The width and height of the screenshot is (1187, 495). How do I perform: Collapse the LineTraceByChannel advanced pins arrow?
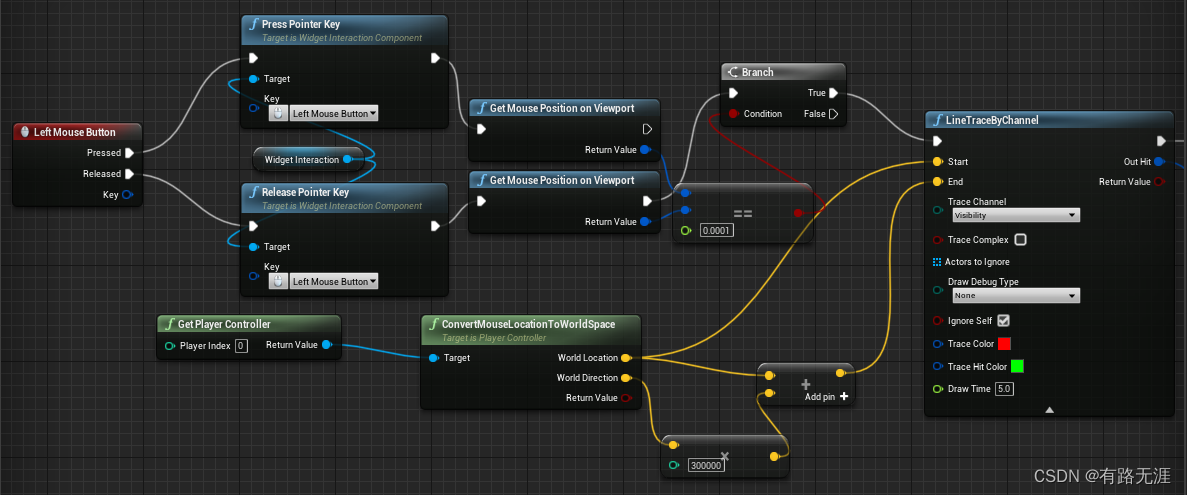[x=1049, y=409]
